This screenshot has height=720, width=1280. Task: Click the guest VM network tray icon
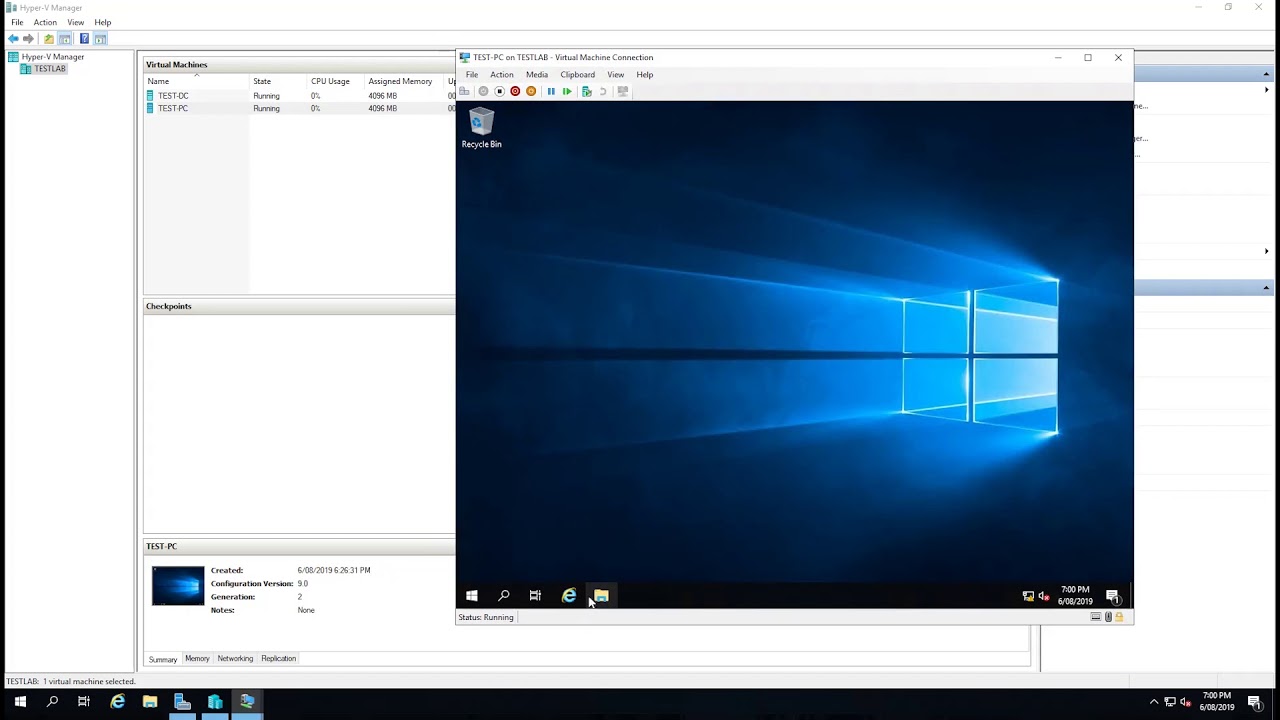coord(1028,596)
